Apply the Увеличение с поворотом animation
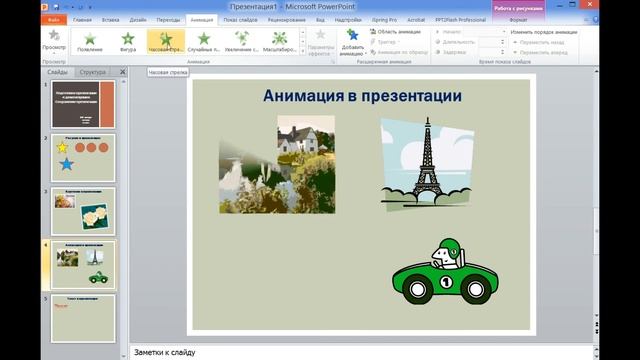 242,42
